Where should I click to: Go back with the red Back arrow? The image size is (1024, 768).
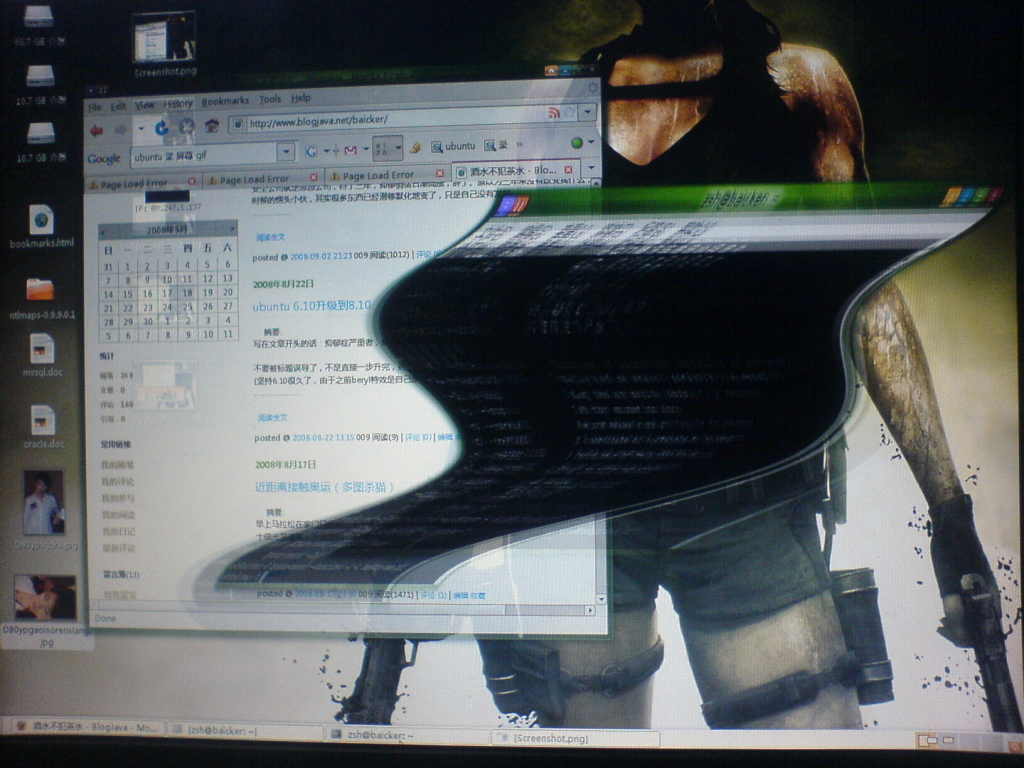point(97,131)
